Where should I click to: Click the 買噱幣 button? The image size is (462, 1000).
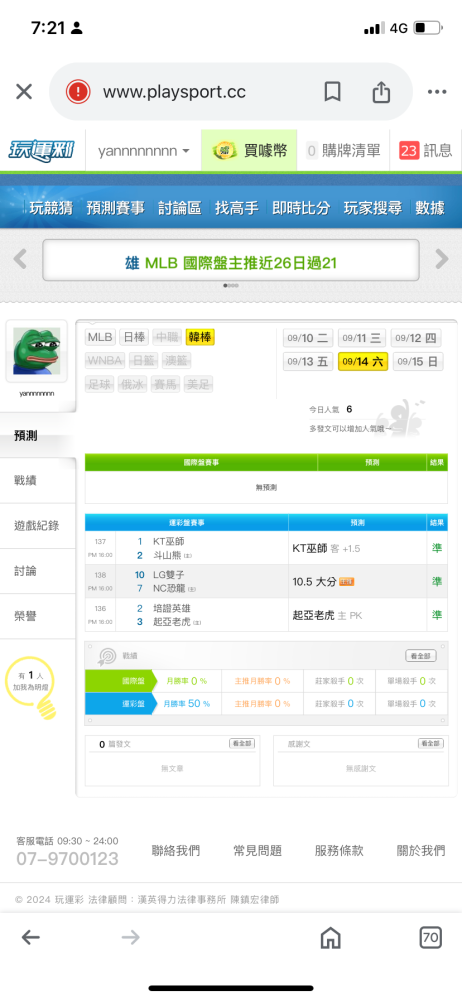249,151
